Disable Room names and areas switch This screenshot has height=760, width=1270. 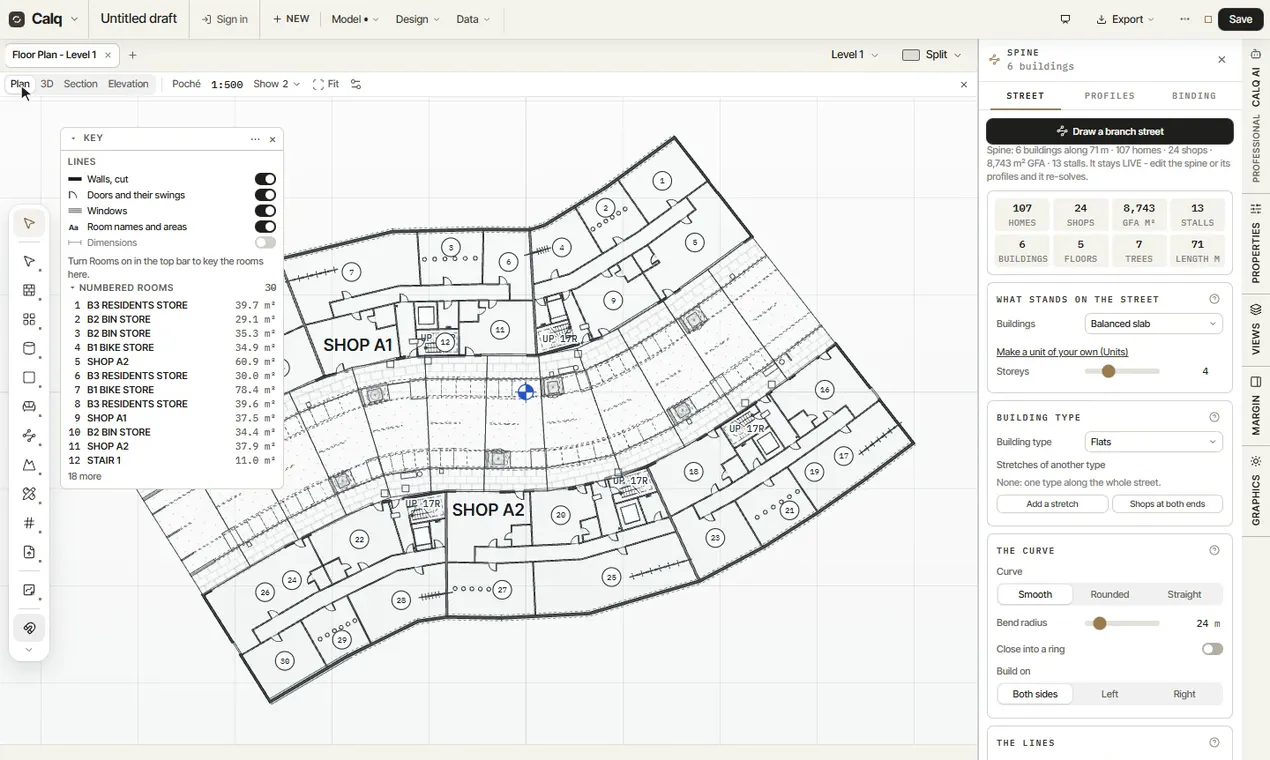pyautogui.click(x=265, y=227)
